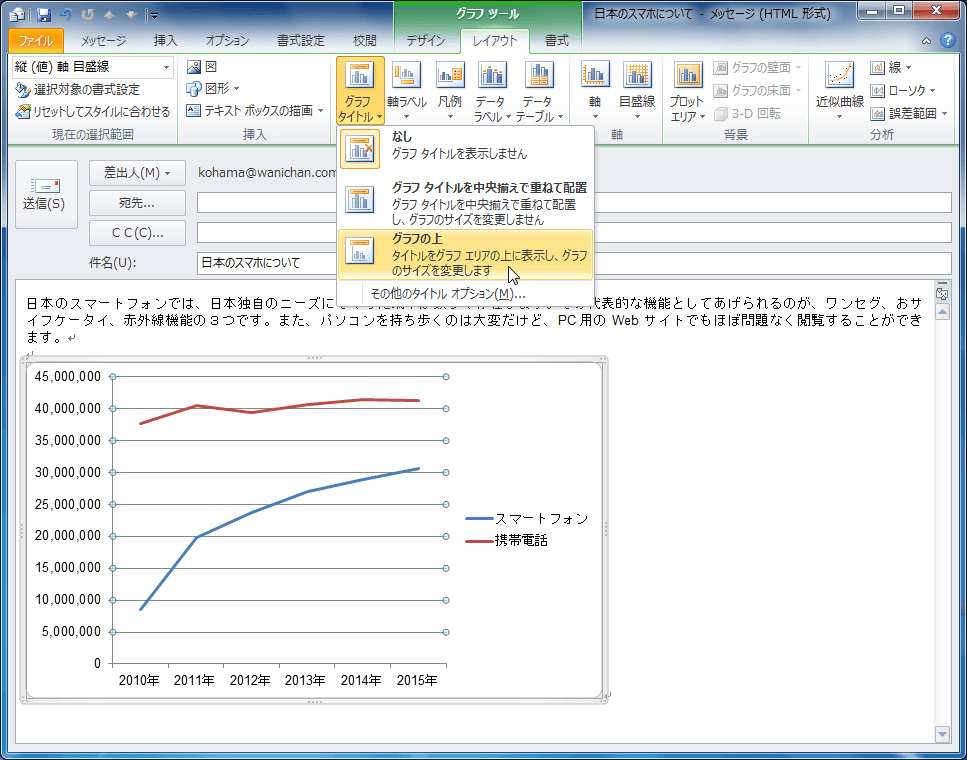Open the 軸 axes dropdown
Image resolution: width=967 pixels, height=760 pixels.
(x=595, y=91)
